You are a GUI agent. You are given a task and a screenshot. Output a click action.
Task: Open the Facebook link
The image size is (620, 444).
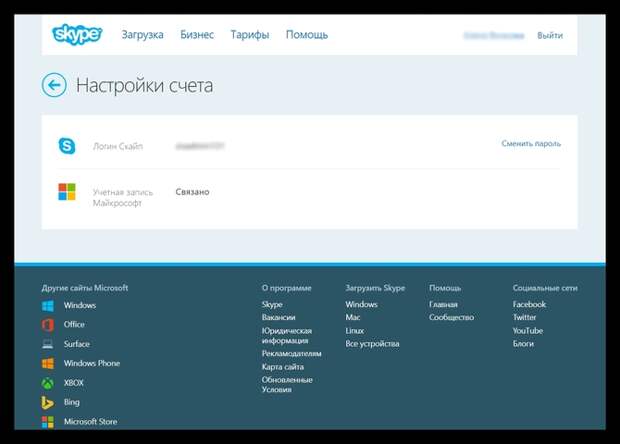point(529,304)
